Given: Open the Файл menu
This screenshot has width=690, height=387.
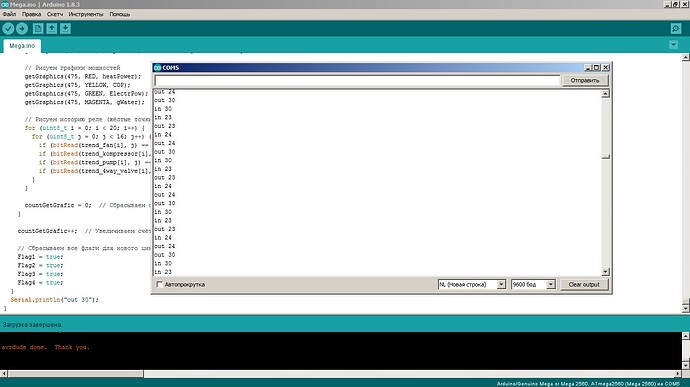Looking at the screenshot, I should [9, 14].
